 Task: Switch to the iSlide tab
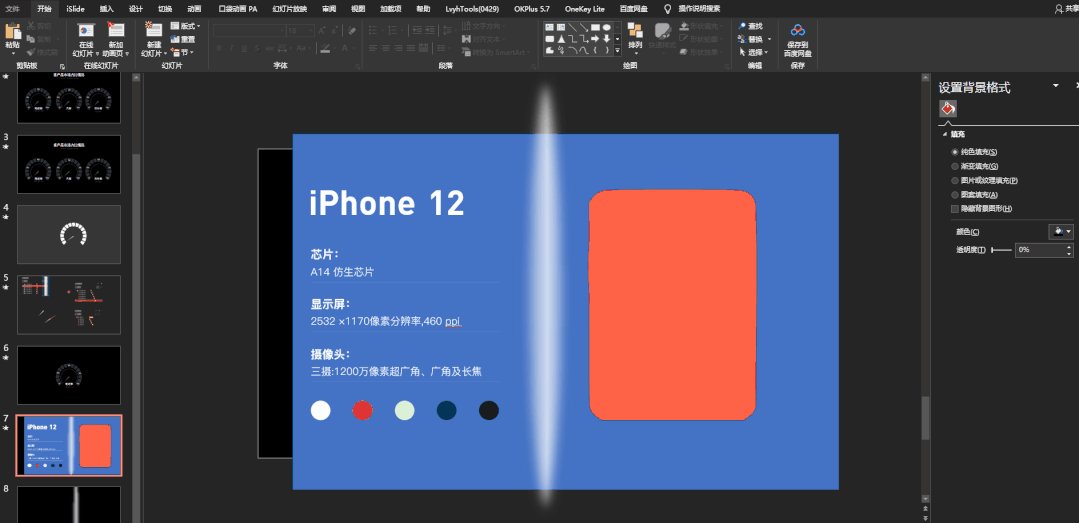(76, 9)
